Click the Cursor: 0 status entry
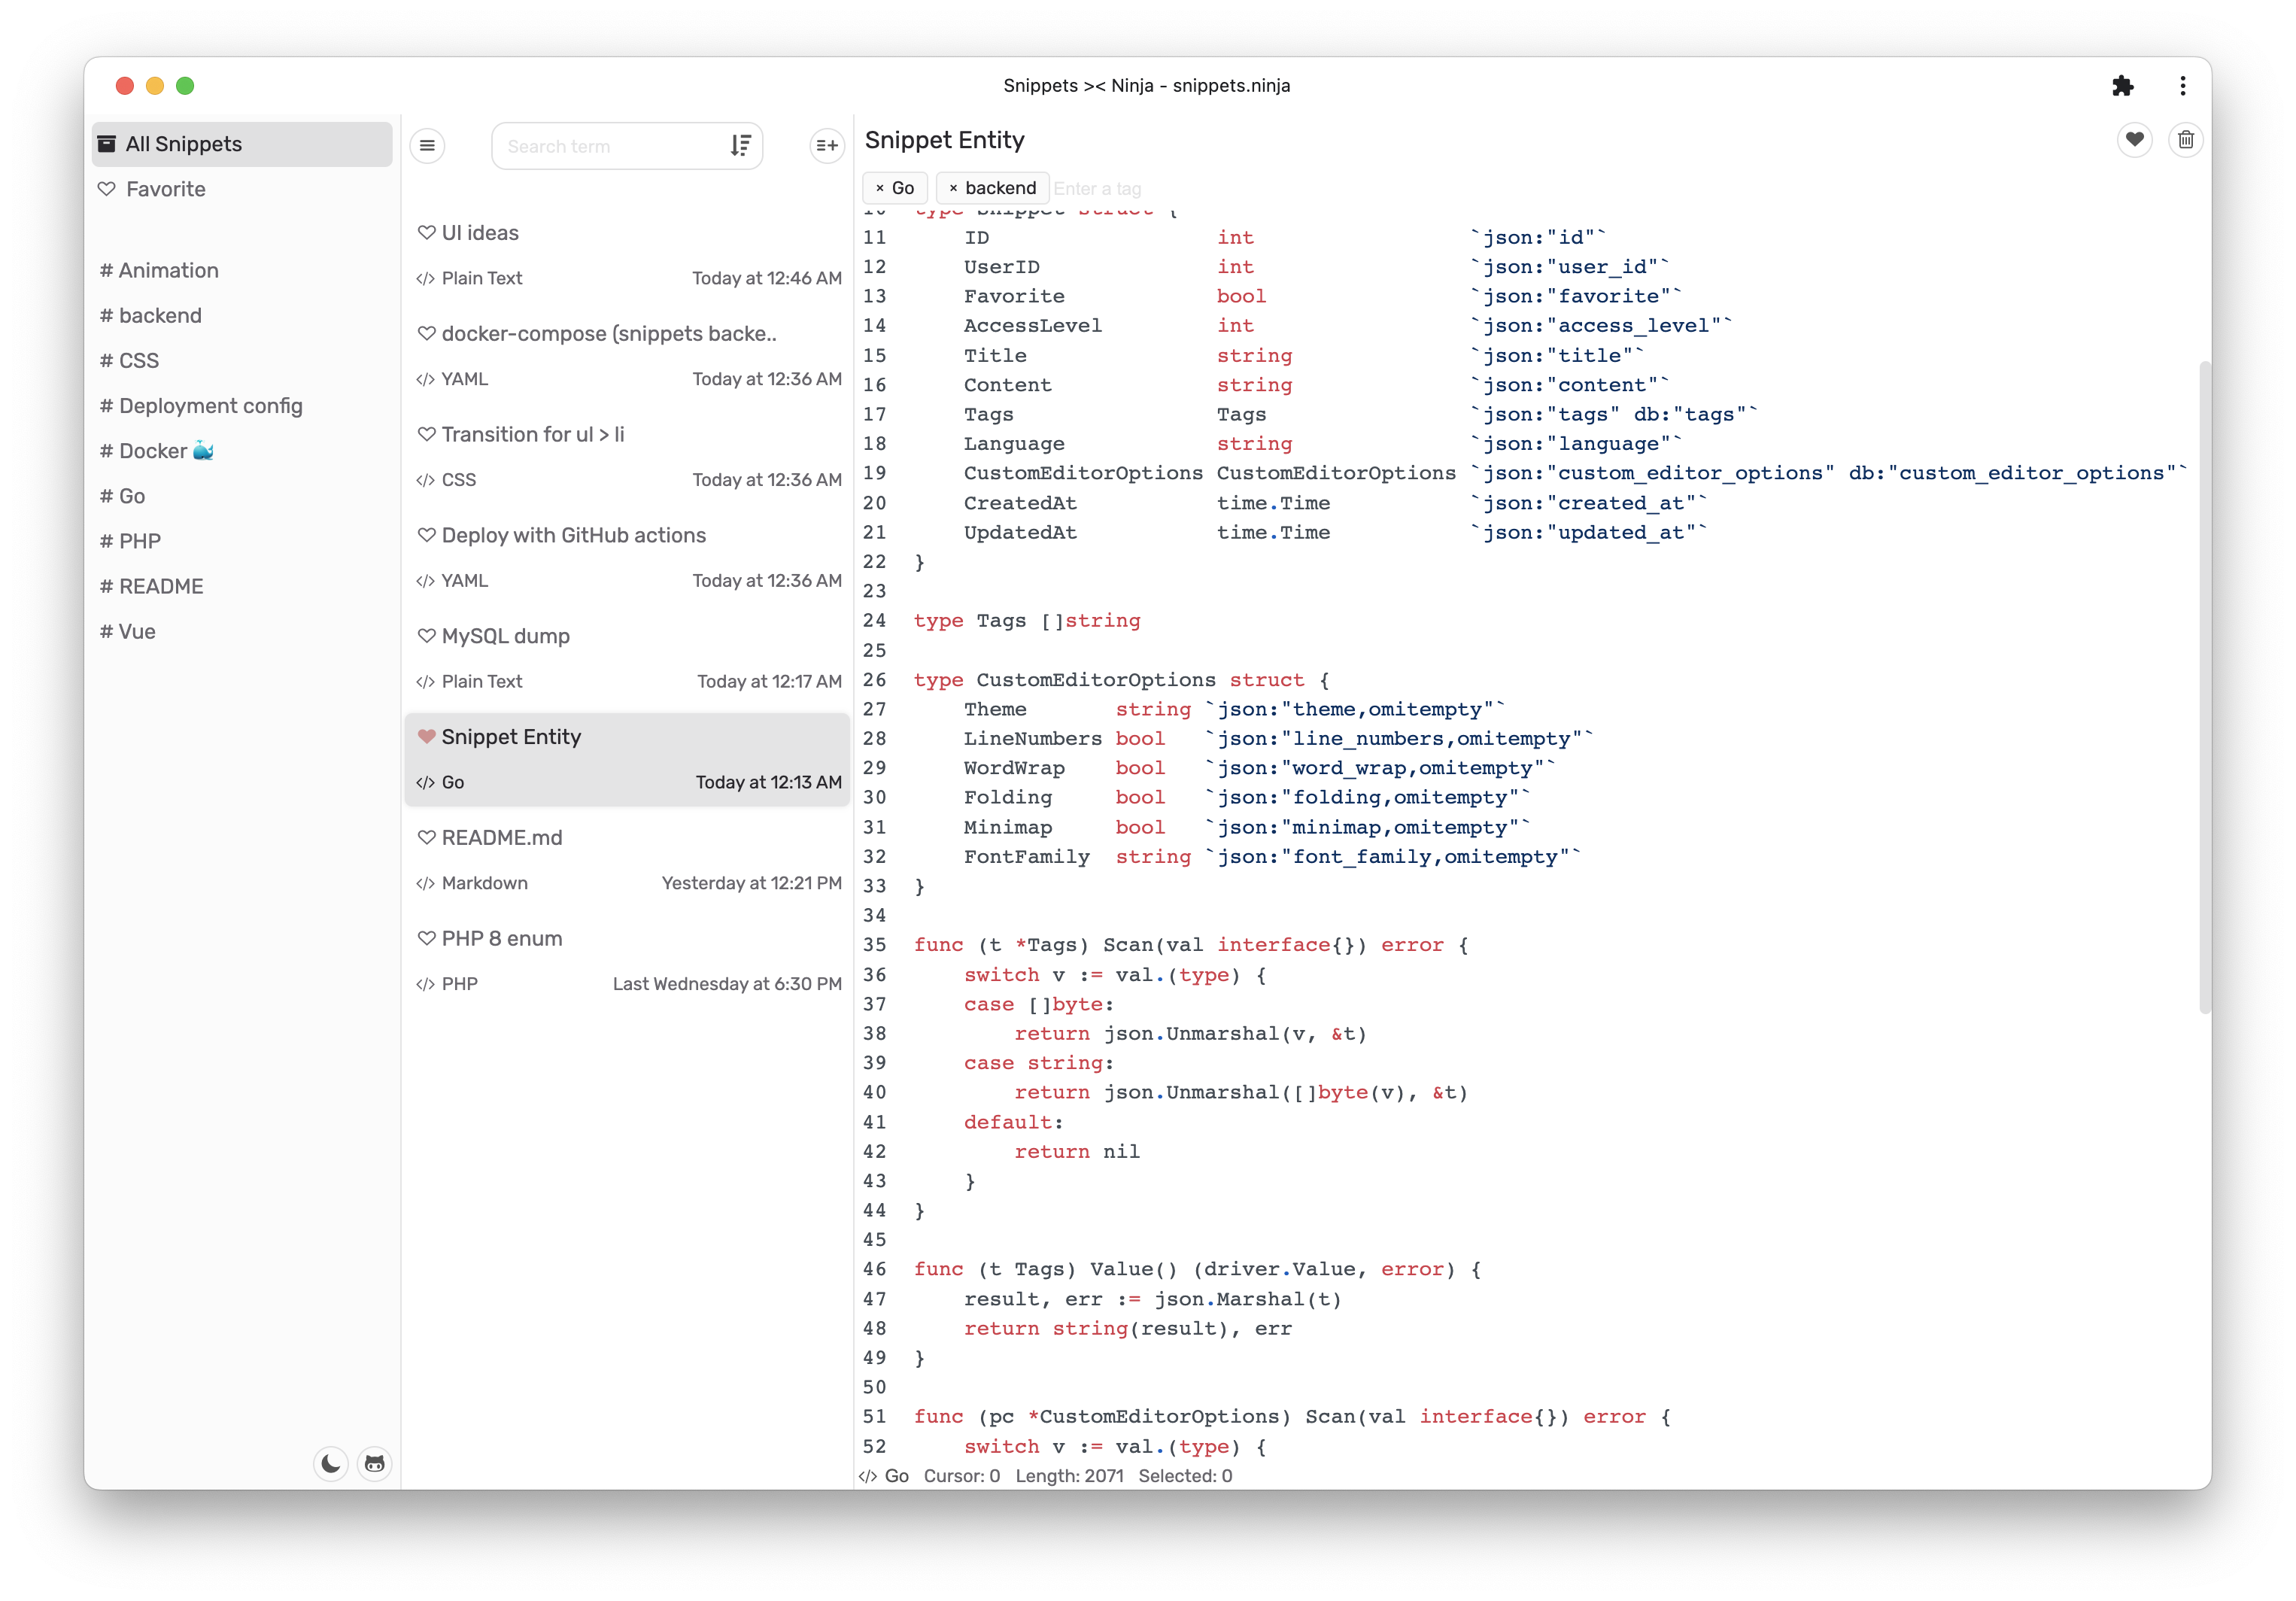 click(961, 1476)
